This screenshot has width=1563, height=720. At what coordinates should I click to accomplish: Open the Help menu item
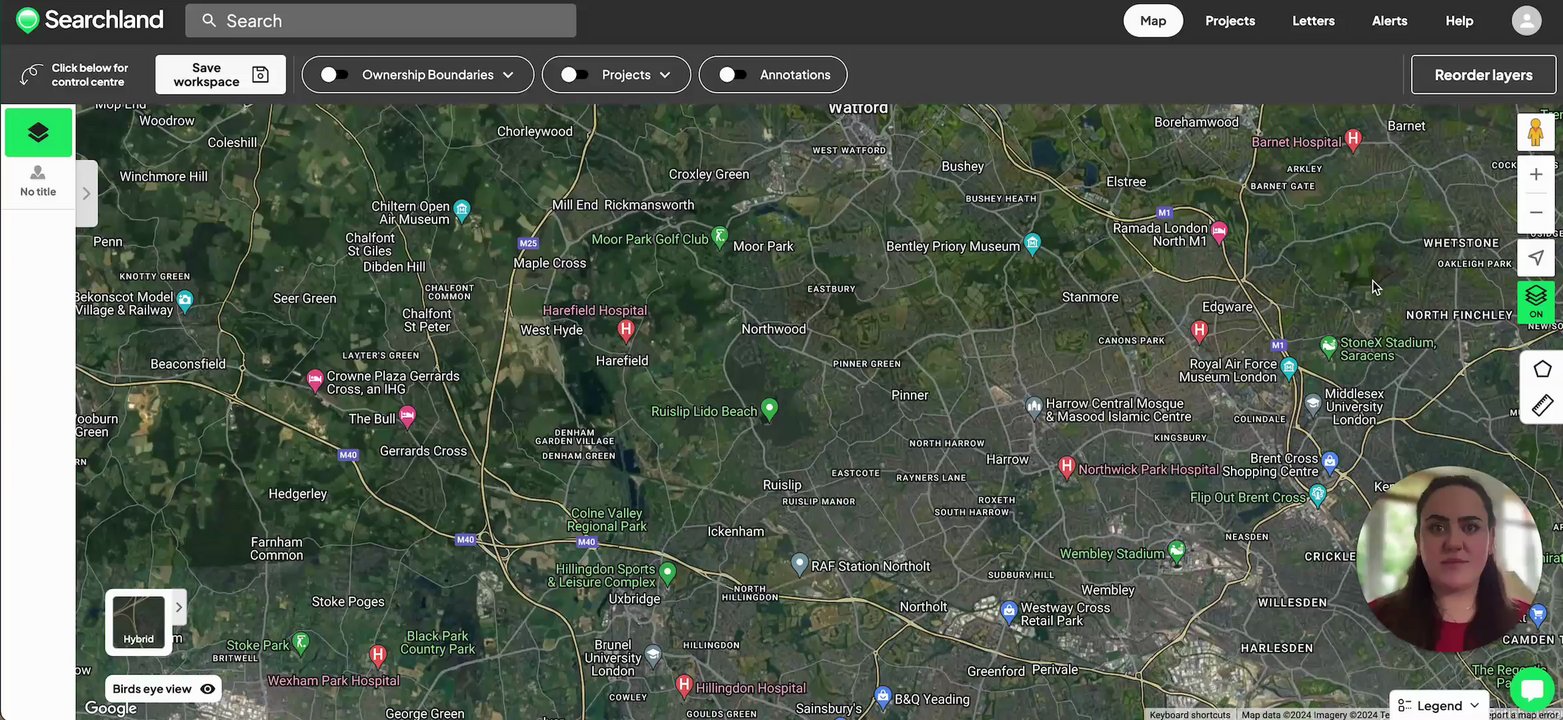click(x=1459, y=21)
